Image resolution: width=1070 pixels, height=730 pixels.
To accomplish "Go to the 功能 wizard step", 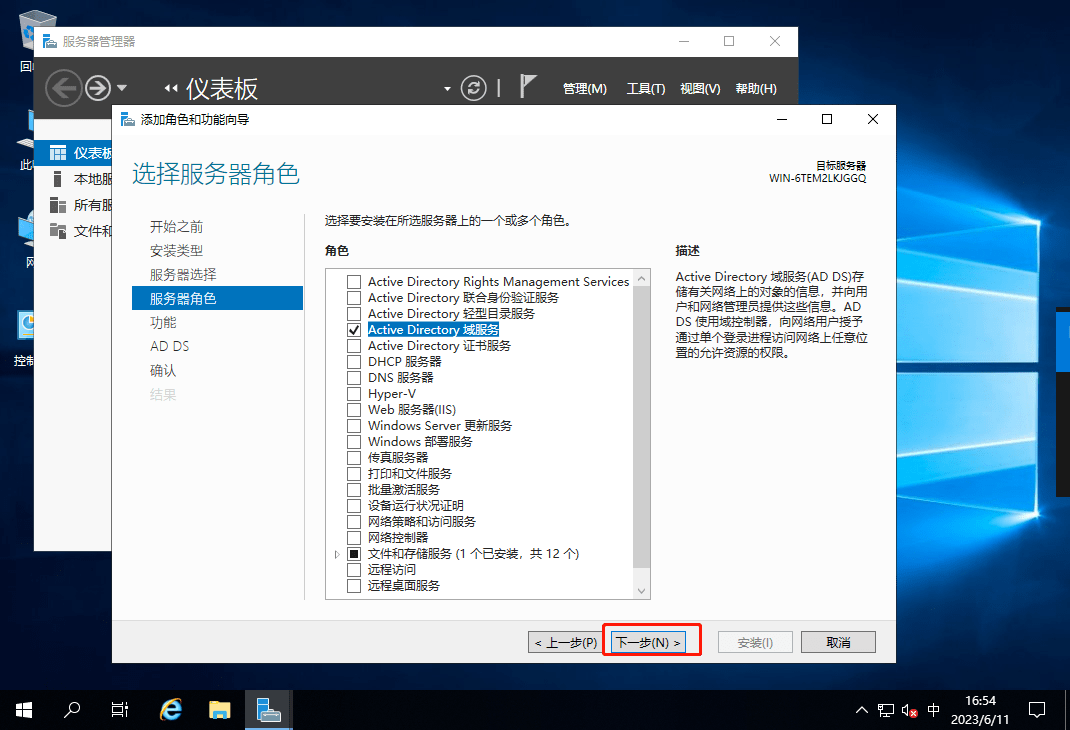I will coord(163,323).
